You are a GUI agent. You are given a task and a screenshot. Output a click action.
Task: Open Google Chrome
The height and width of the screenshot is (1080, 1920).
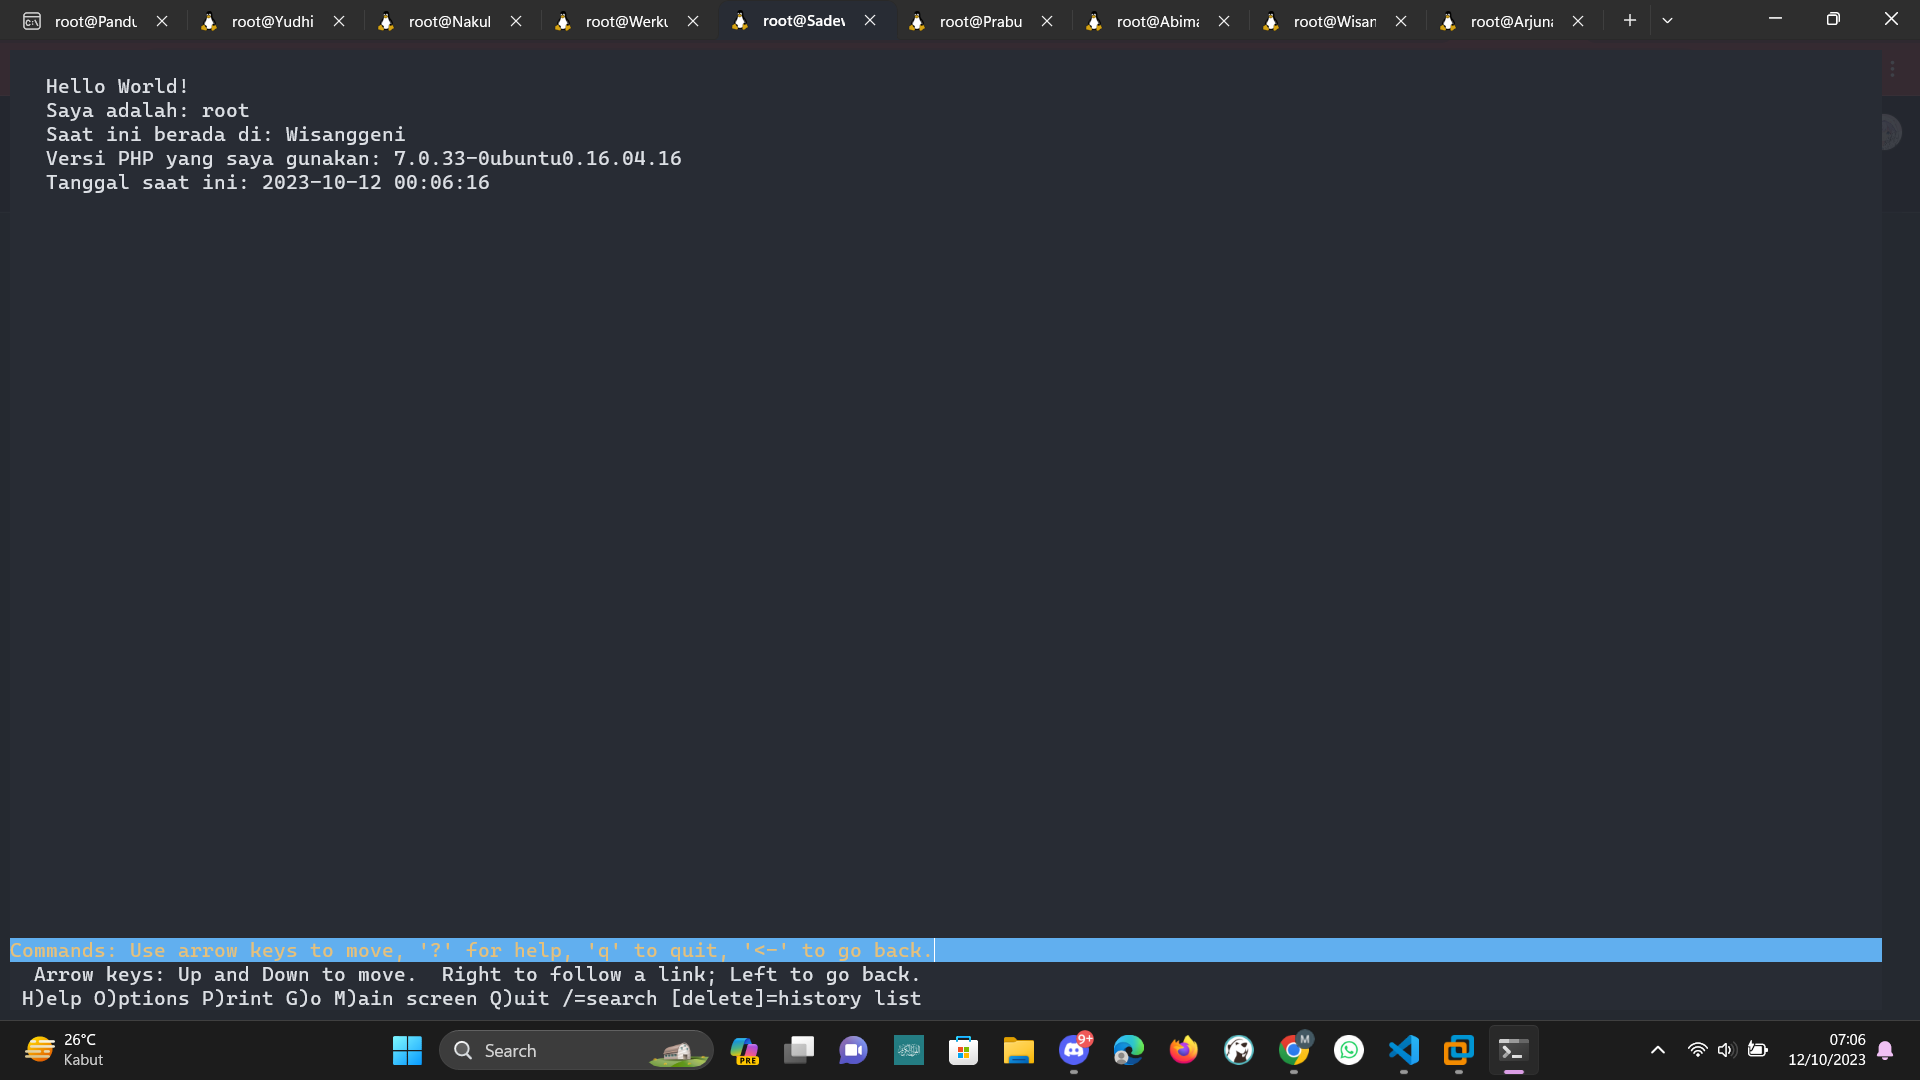[1294, 1050]
